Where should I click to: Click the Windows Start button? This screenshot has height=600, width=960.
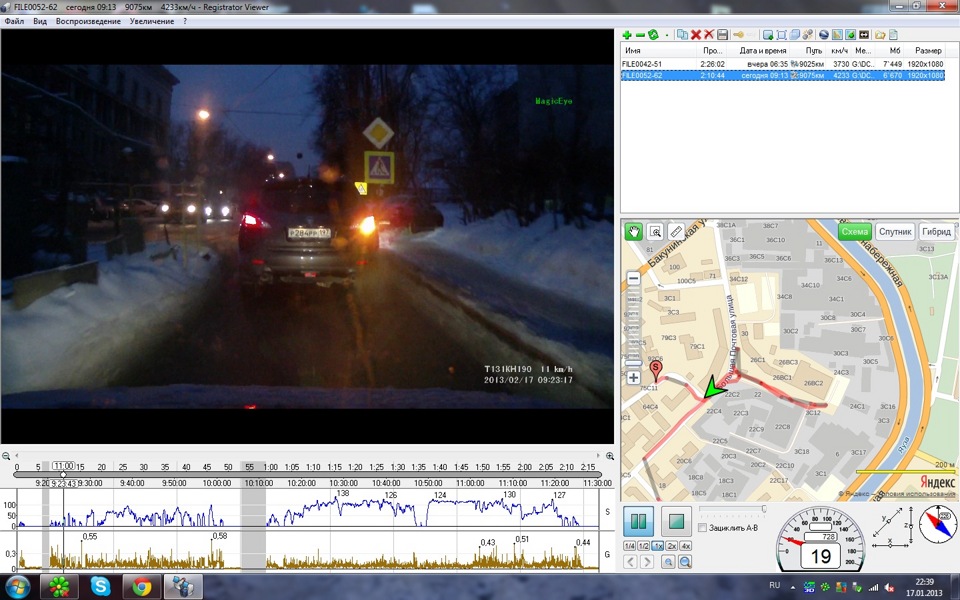coord(17,587)
